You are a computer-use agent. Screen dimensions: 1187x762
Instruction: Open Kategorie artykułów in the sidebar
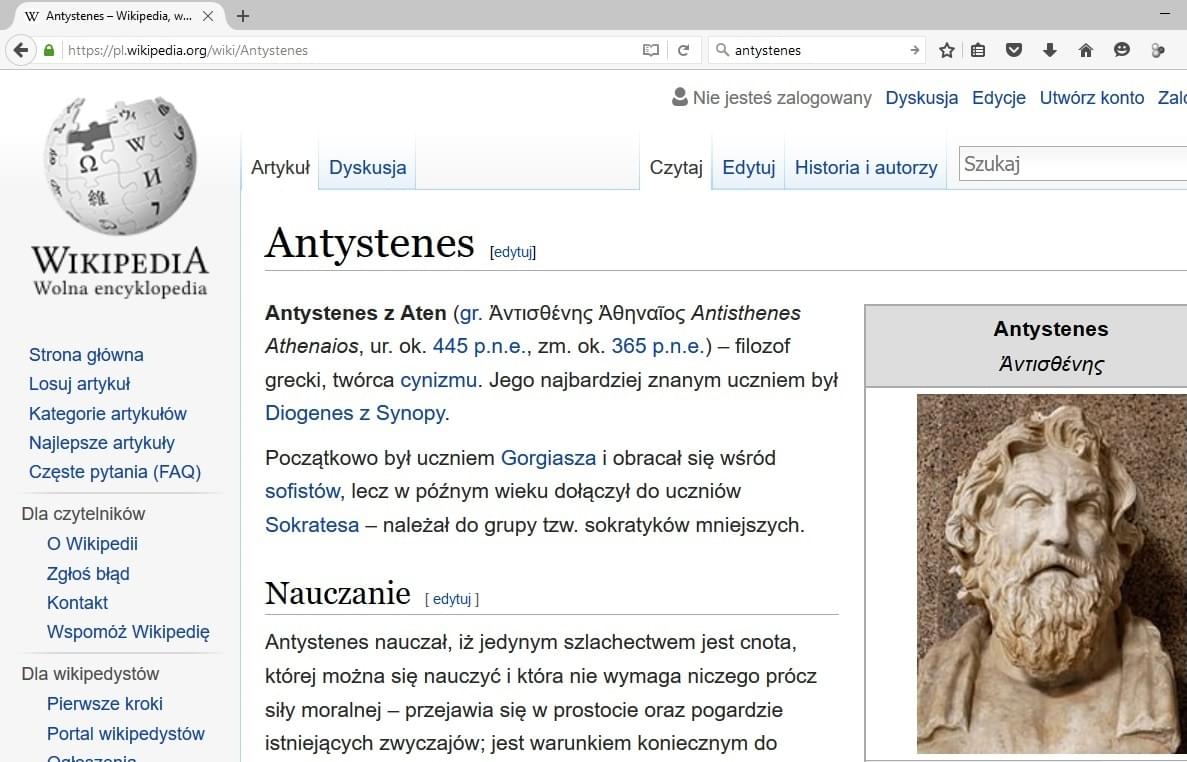pyautogui.click(x=107, y=414)
